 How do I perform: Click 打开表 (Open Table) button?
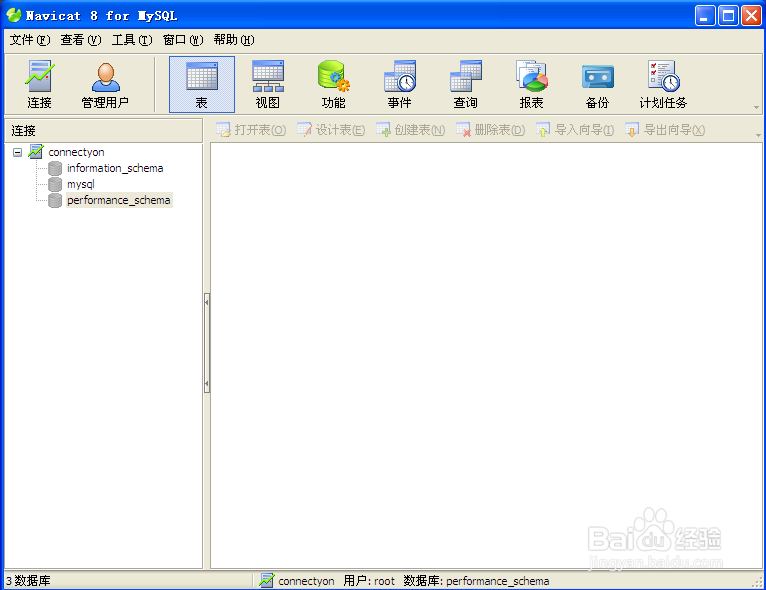click(x=251, y=130)
